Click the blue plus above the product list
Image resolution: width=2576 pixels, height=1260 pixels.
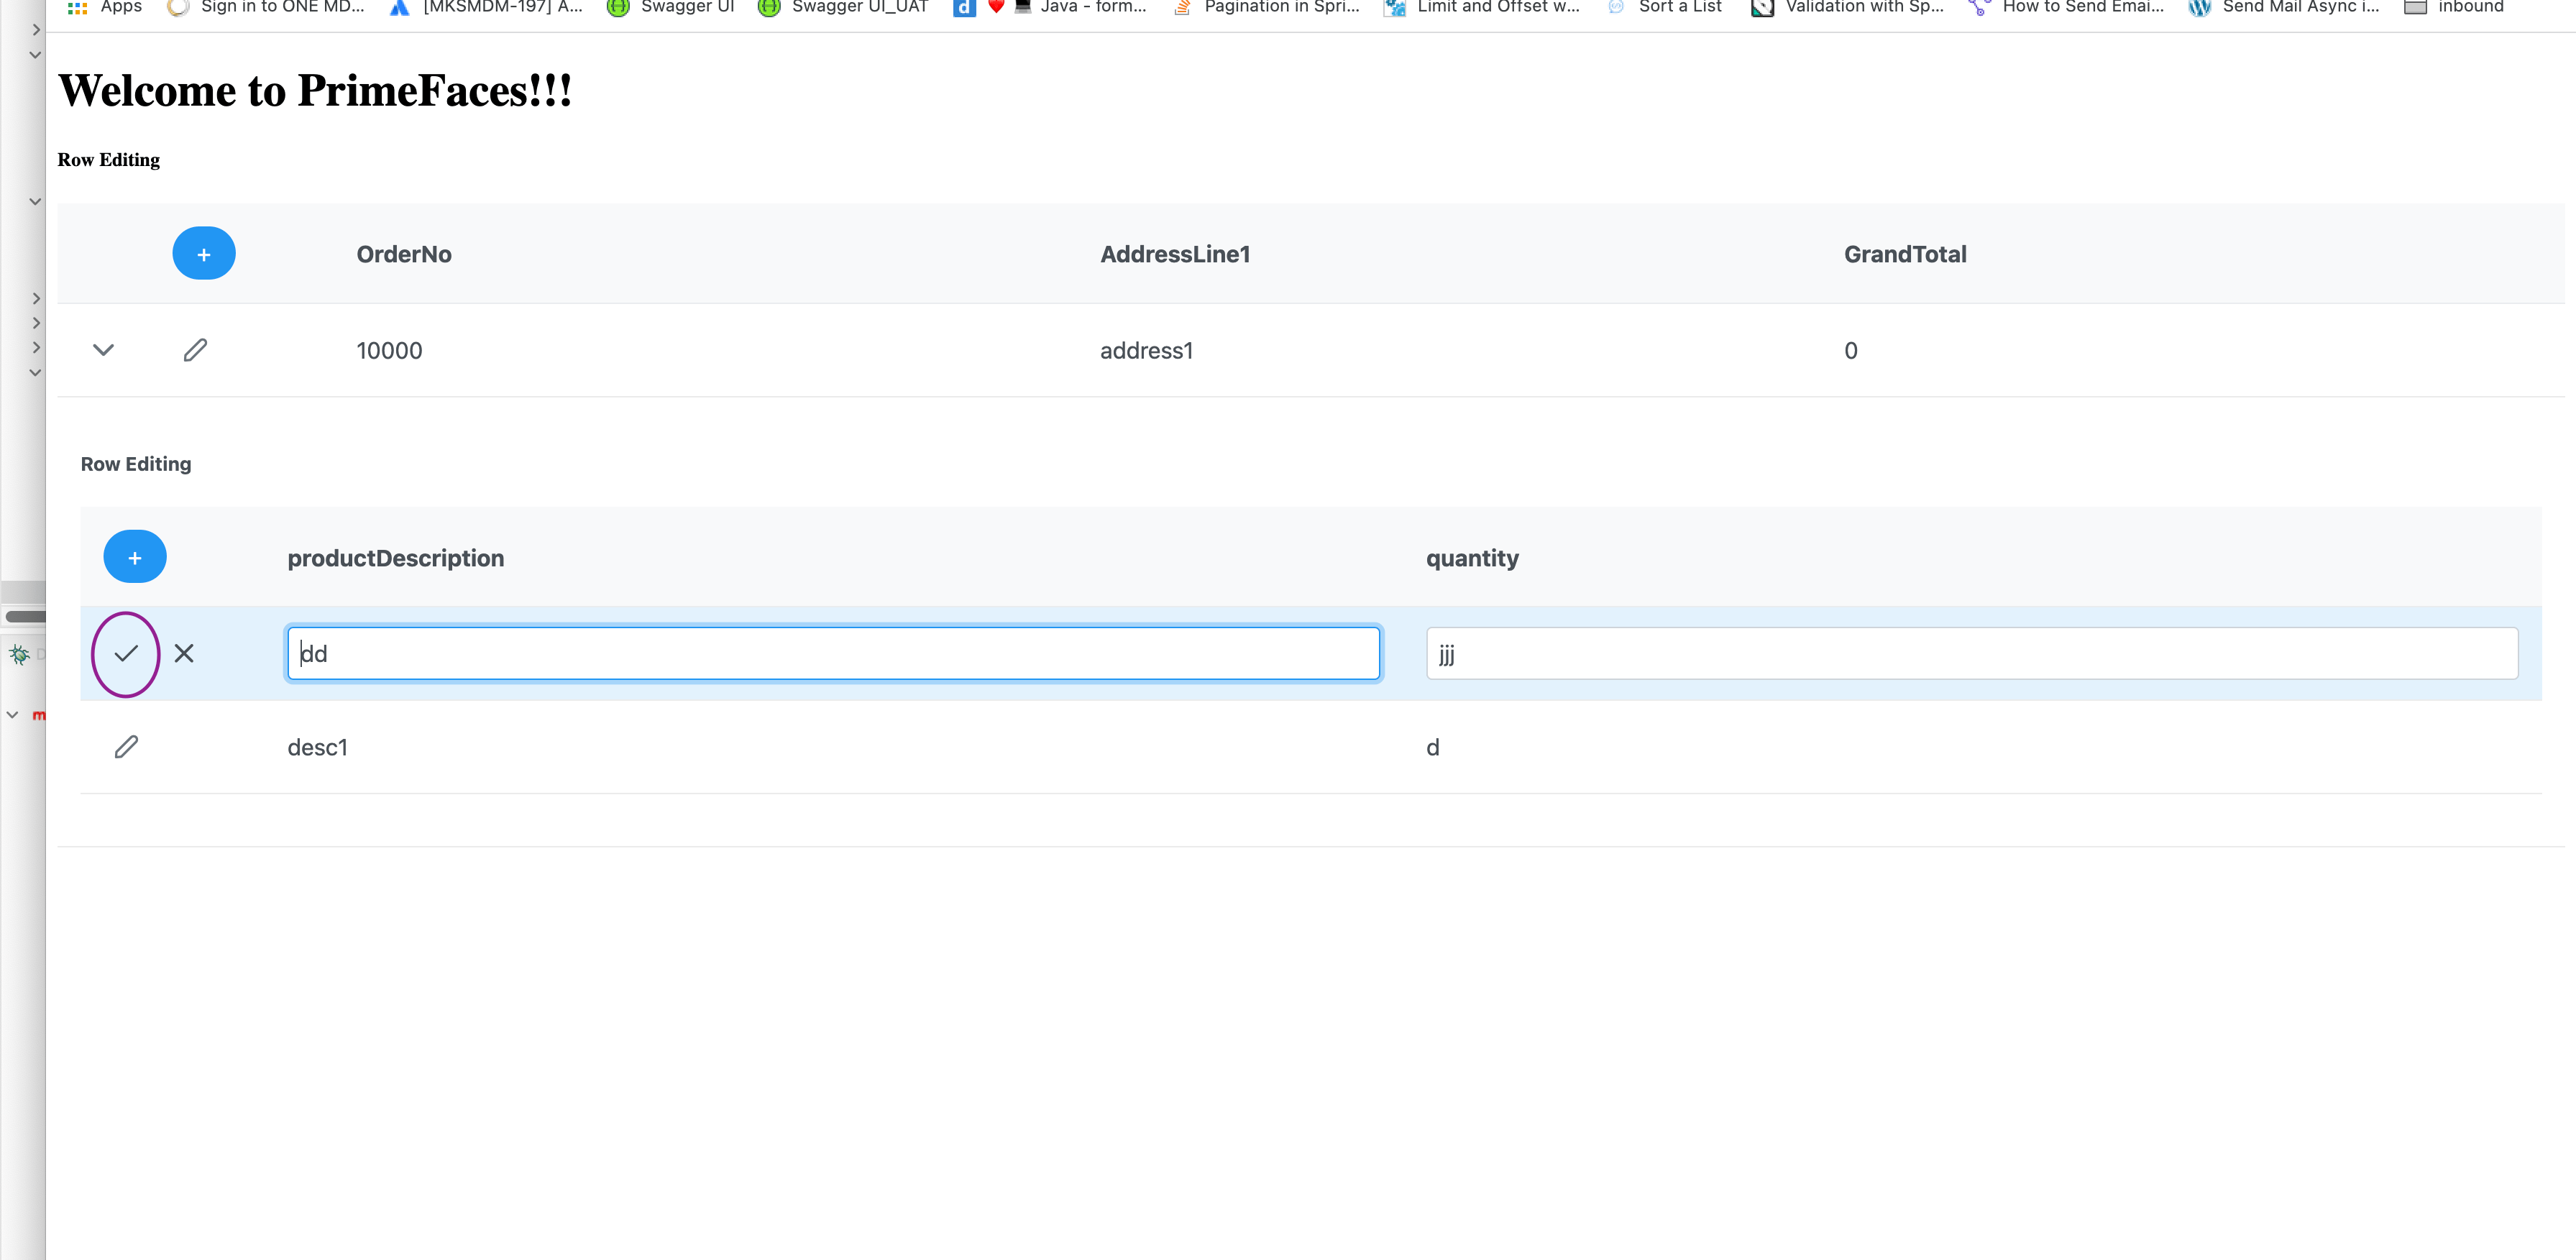135,556
